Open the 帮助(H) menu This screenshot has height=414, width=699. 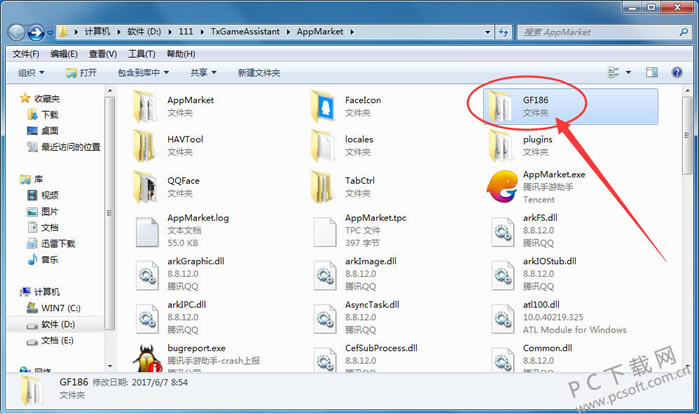pyautogui.click(x=181, y=54)
